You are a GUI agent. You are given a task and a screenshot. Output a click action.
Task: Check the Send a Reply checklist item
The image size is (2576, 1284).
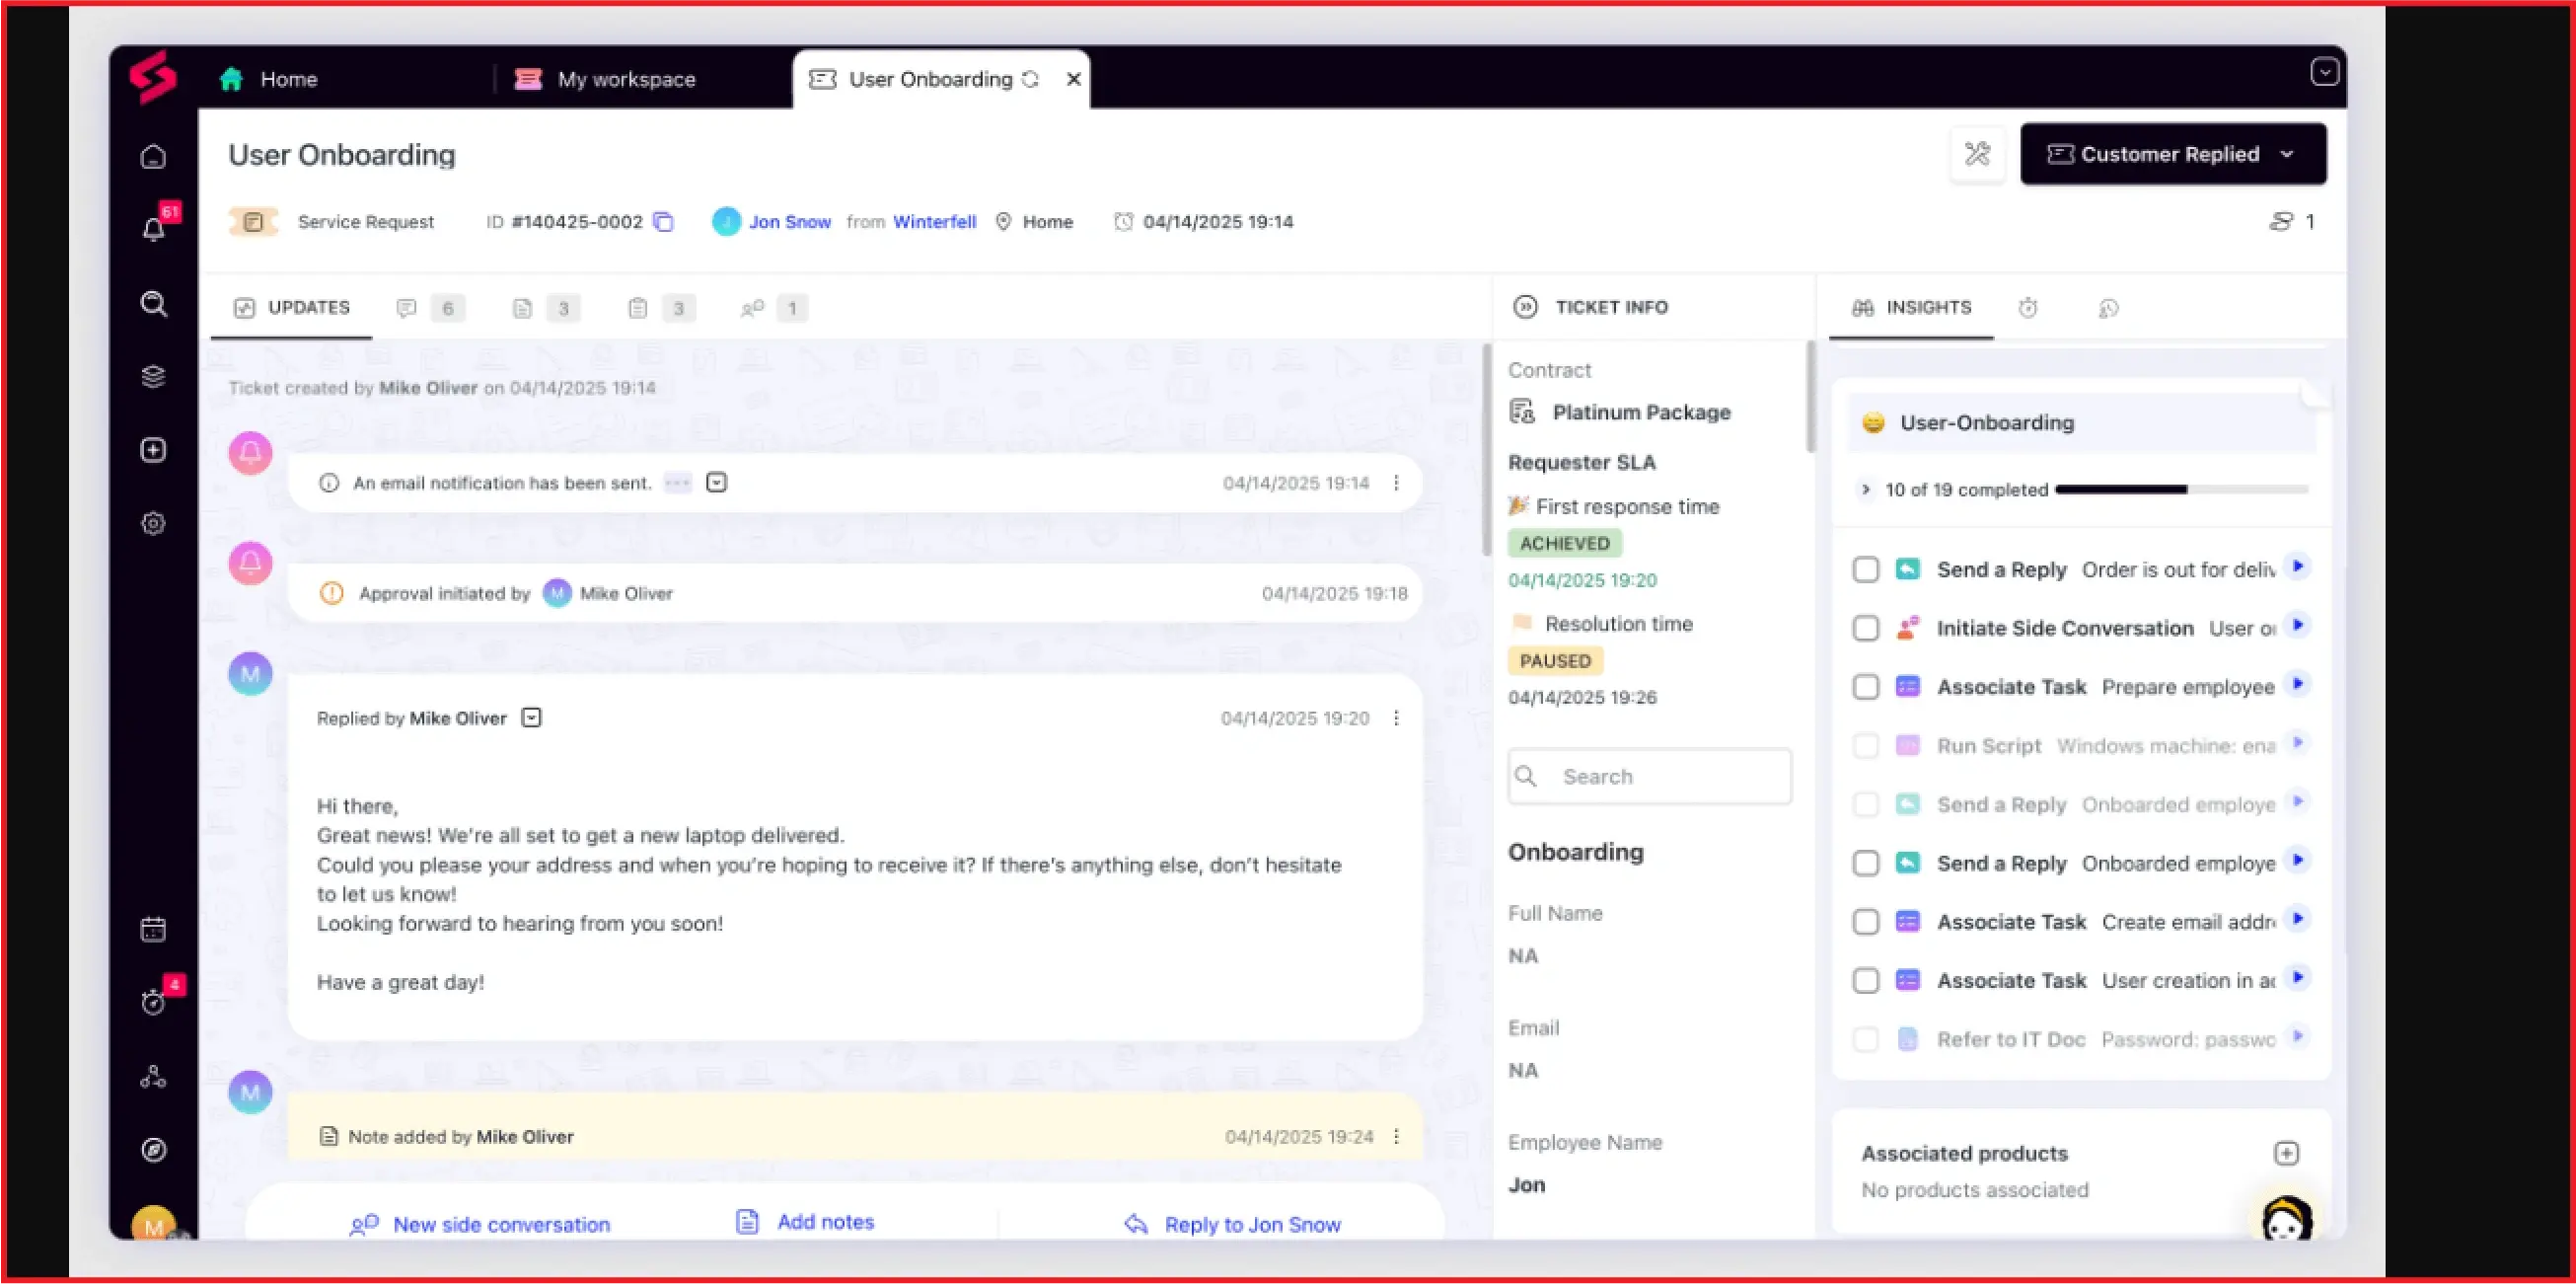coord(1865,569)
